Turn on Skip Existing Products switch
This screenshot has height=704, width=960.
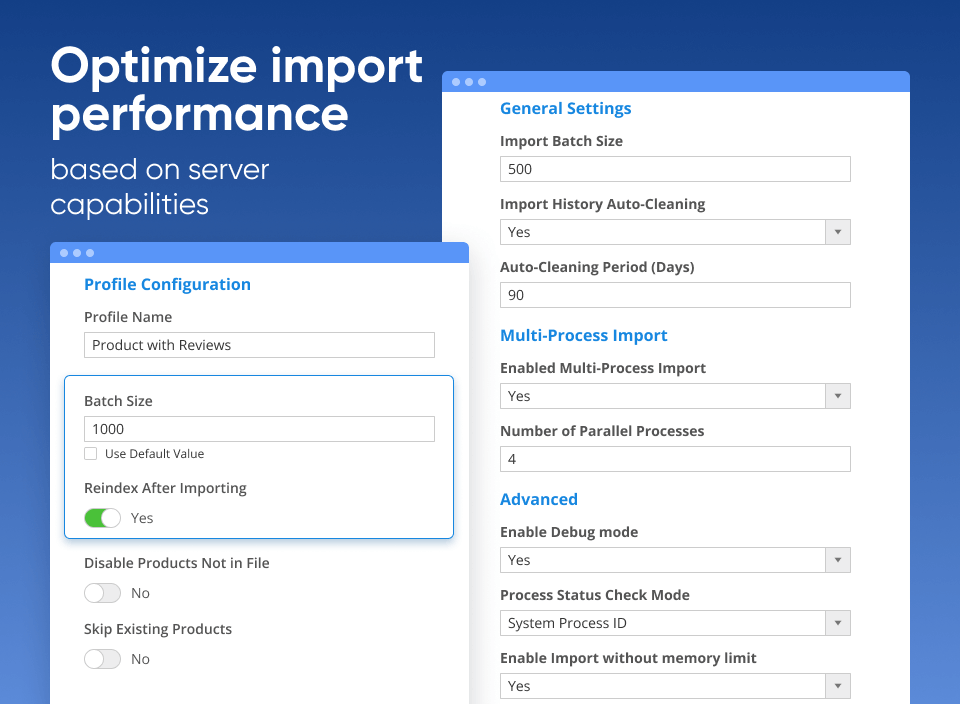click(x=102, y=659)
